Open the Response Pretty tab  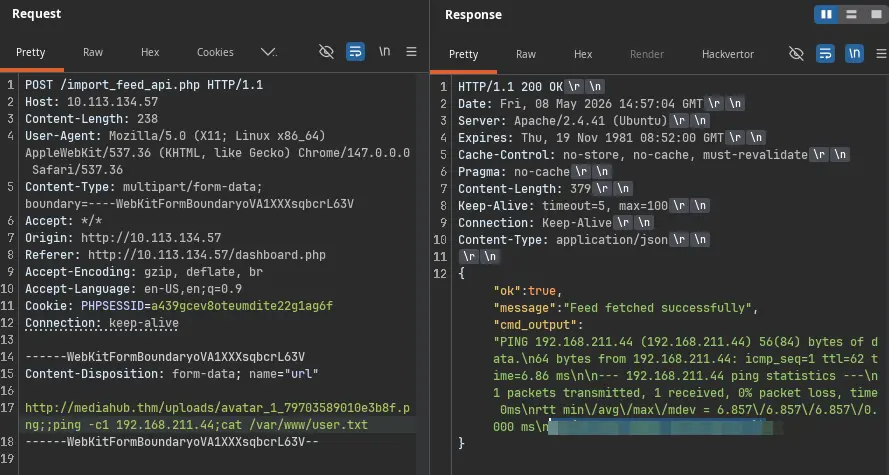point(463,54)
